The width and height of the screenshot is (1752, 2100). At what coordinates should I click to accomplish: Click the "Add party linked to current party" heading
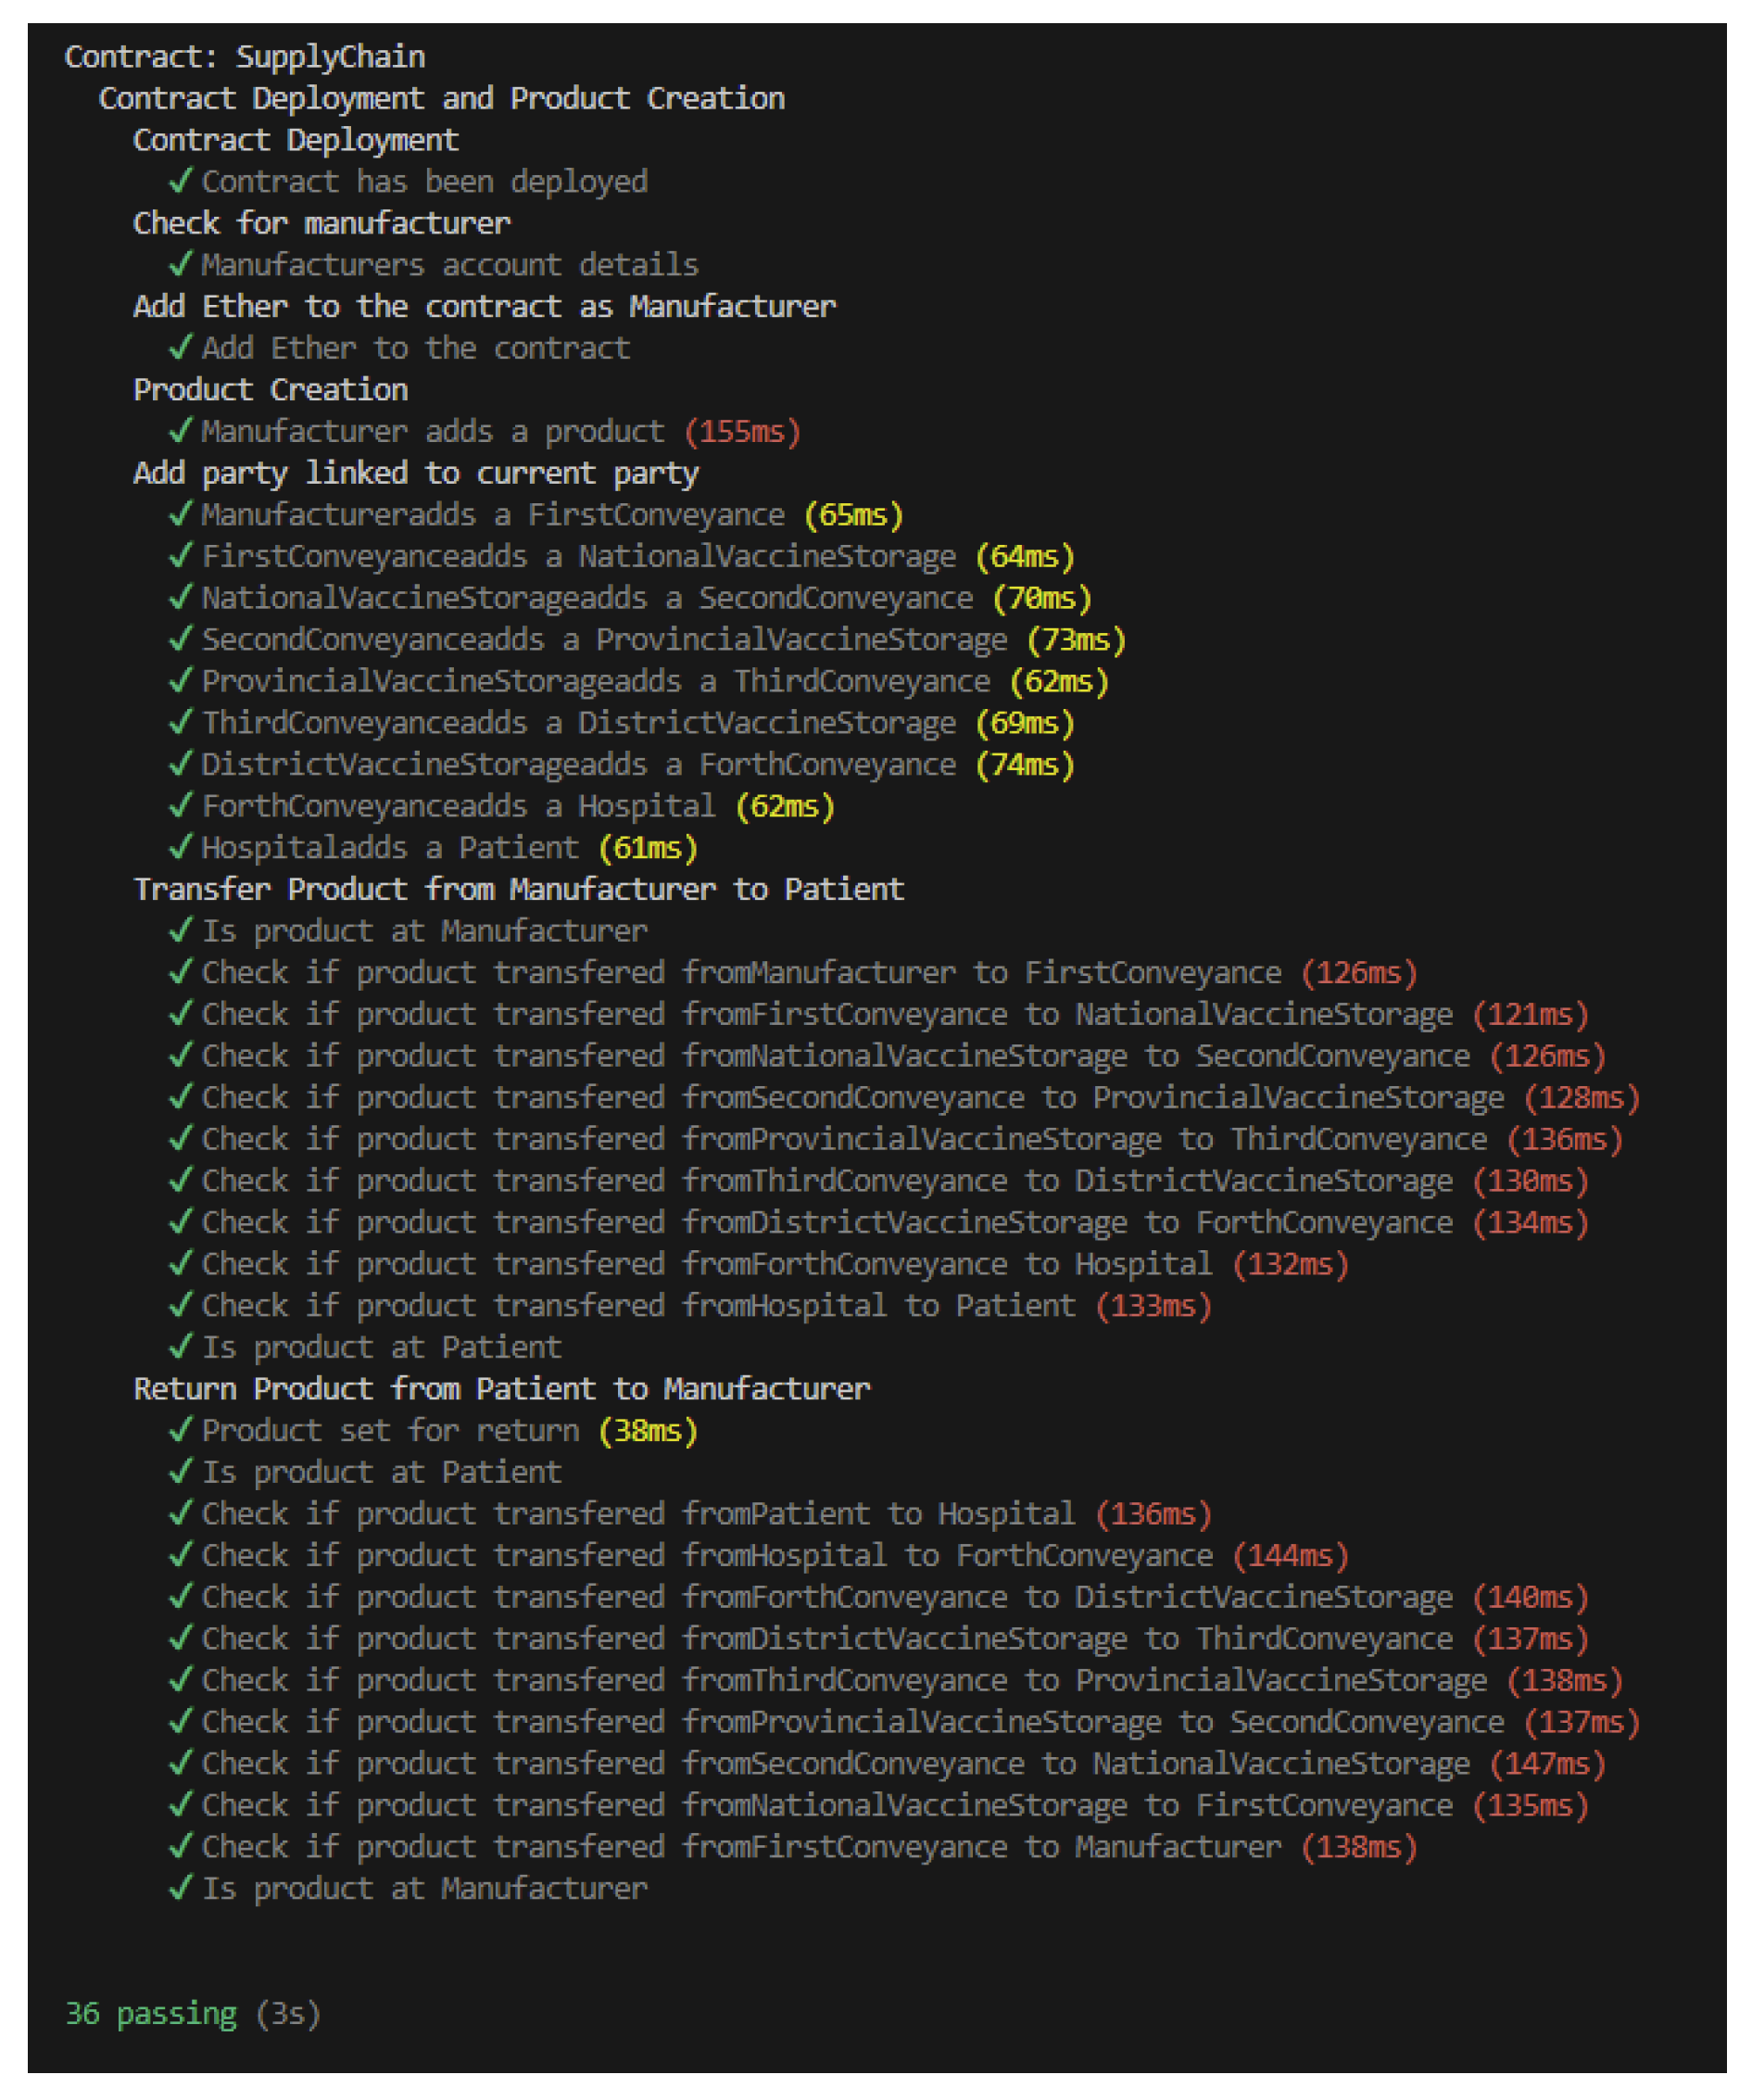(416, 473)
